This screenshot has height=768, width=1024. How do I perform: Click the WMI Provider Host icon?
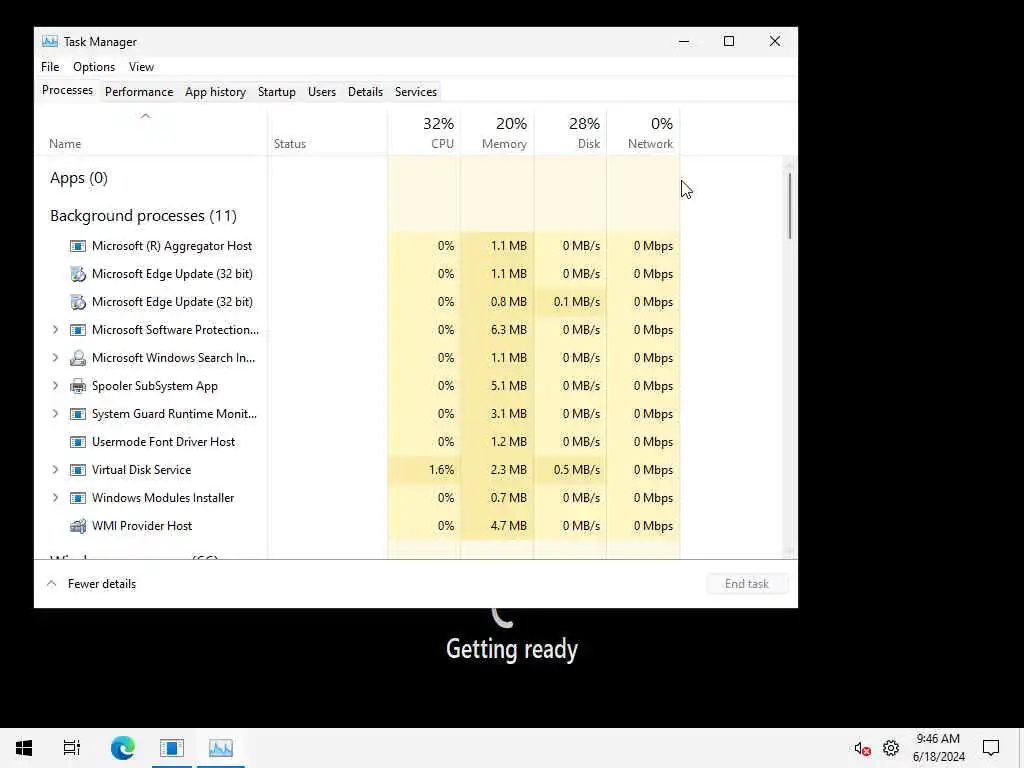coord(78,526)
